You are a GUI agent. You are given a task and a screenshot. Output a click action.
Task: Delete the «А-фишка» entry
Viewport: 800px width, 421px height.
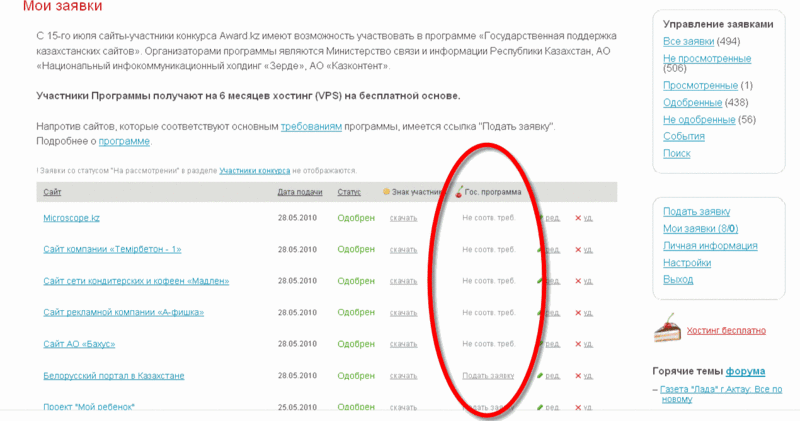click(578, 312)
